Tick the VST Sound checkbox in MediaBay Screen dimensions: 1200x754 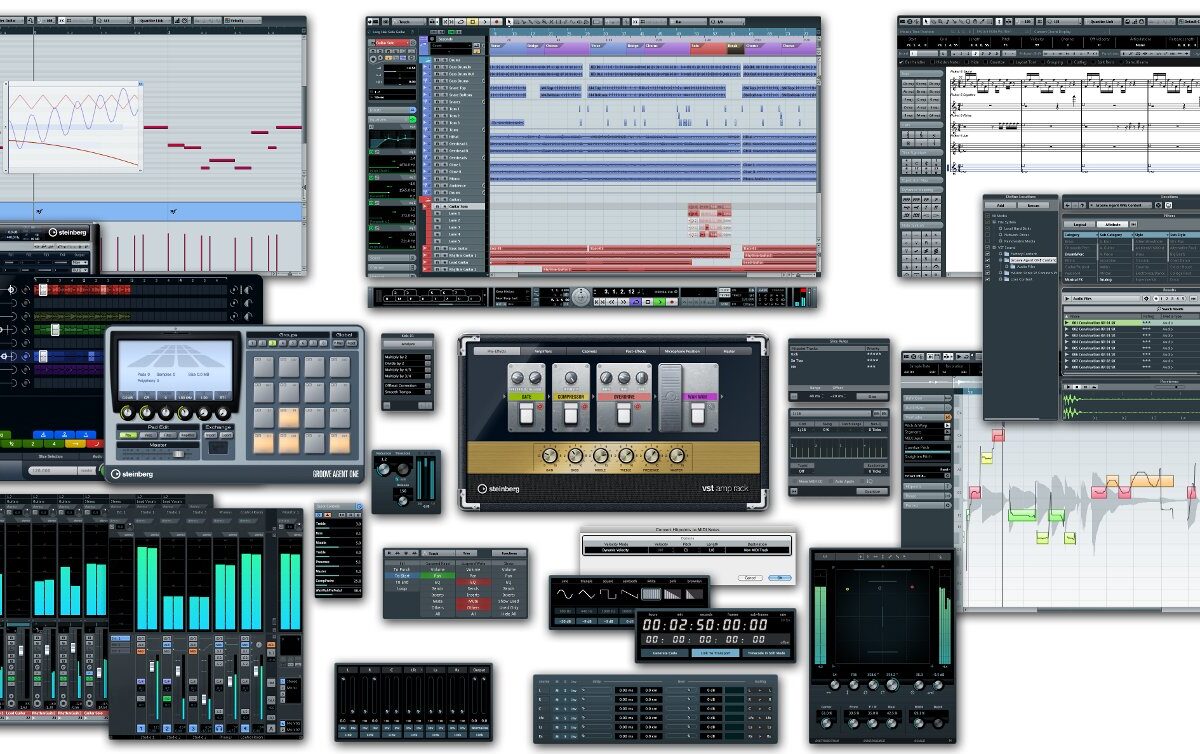click(x=988, y=247)
